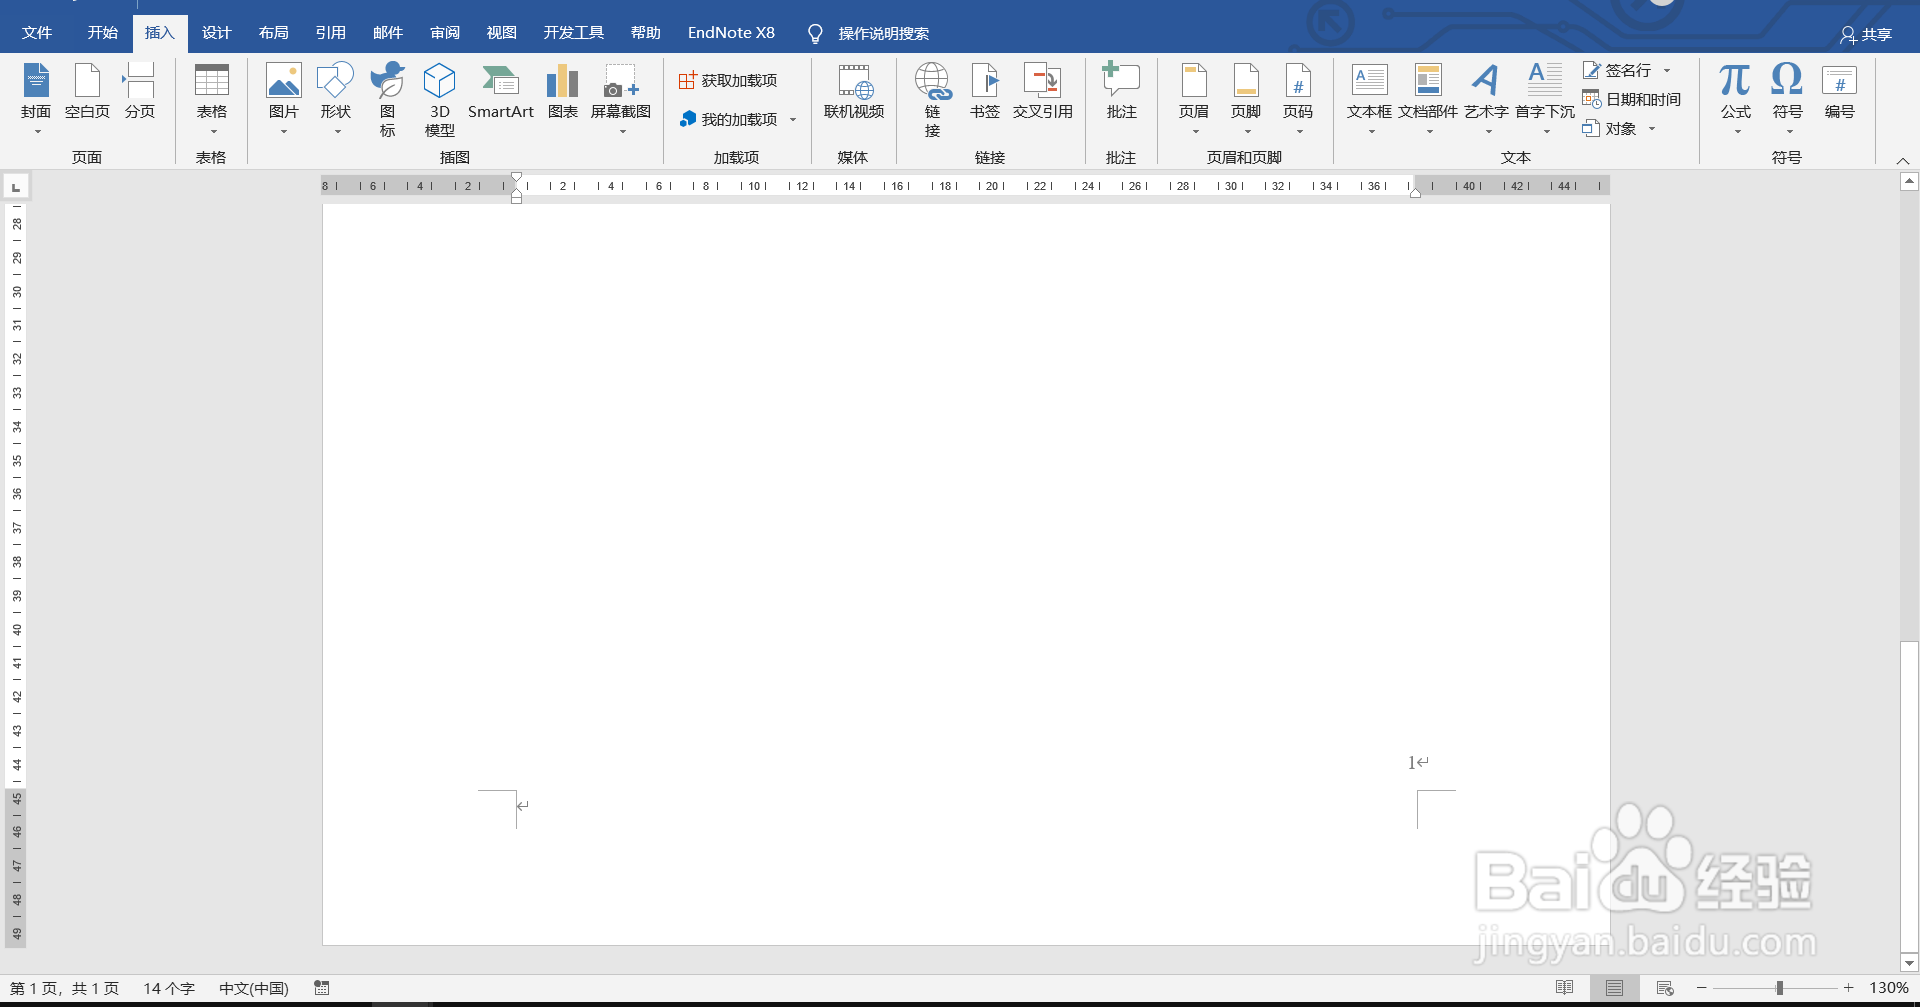Switch to Read Mode view
The height and width of the screenshot is (1007, 1920).
tap(1565, 988)
